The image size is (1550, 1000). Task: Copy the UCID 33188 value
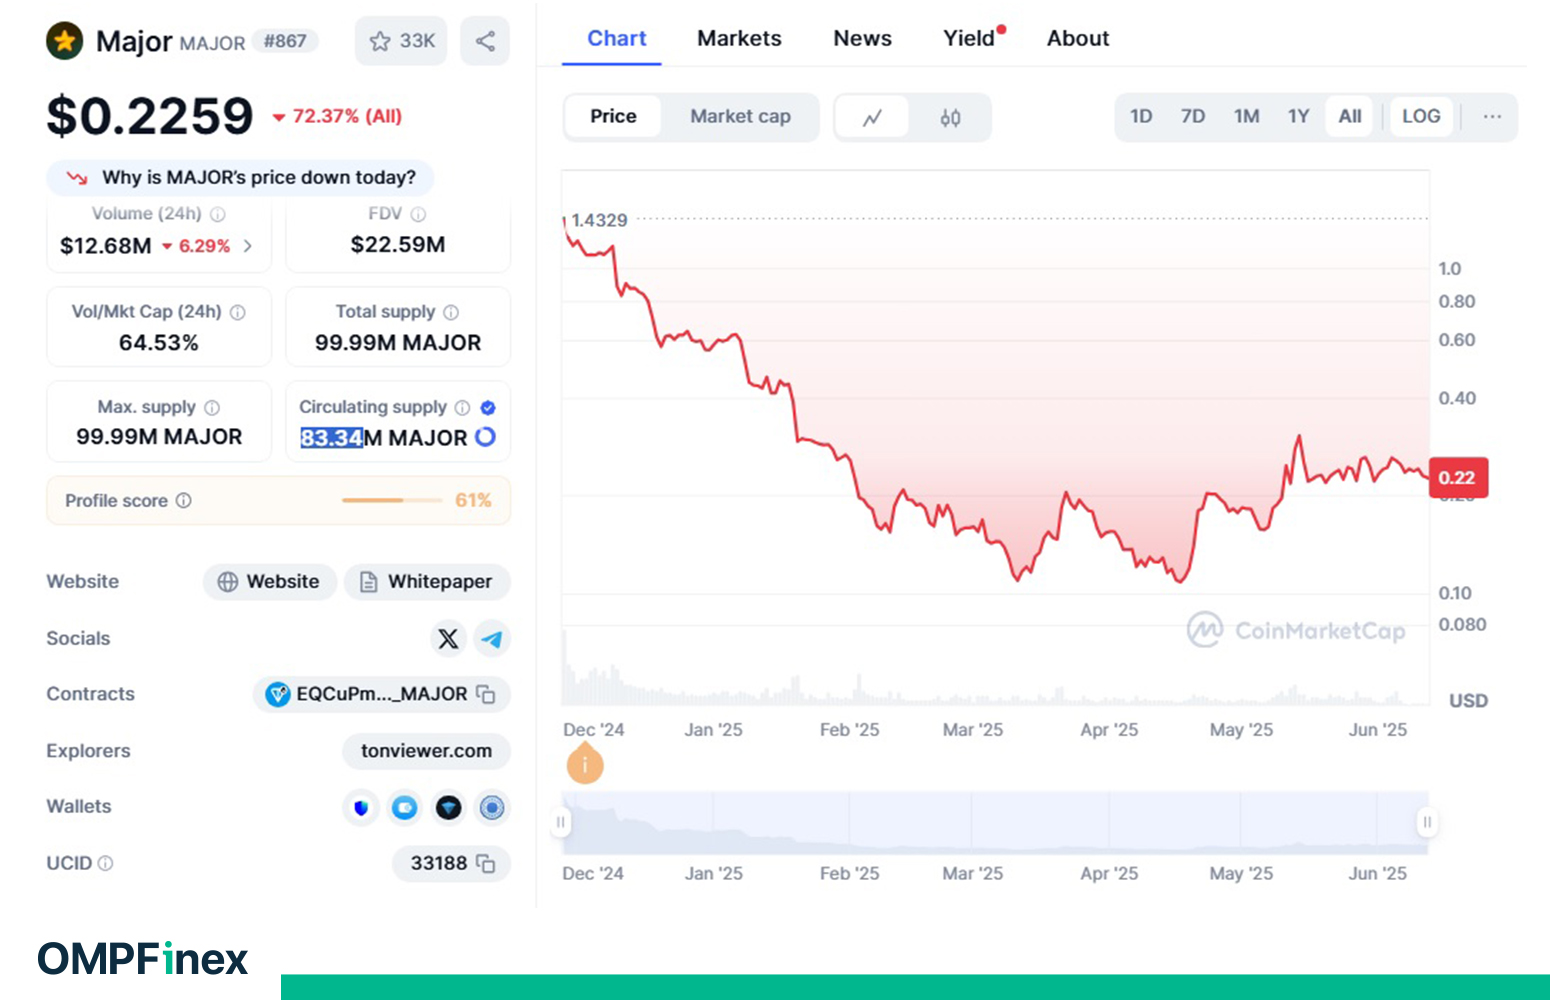point(486,863)
